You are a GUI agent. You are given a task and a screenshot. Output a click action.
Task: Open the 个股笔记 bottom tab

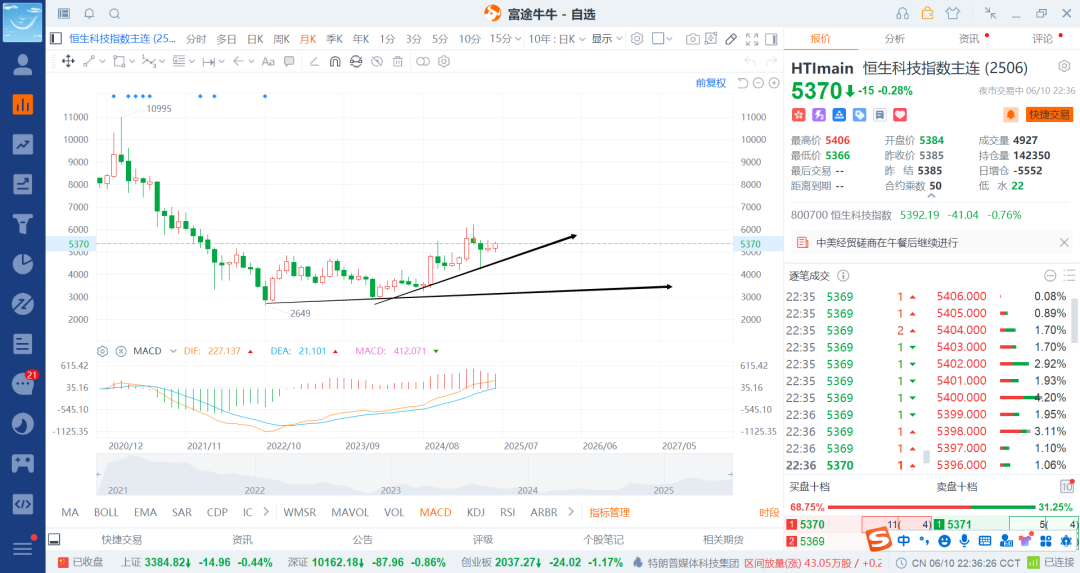point(603,540)
